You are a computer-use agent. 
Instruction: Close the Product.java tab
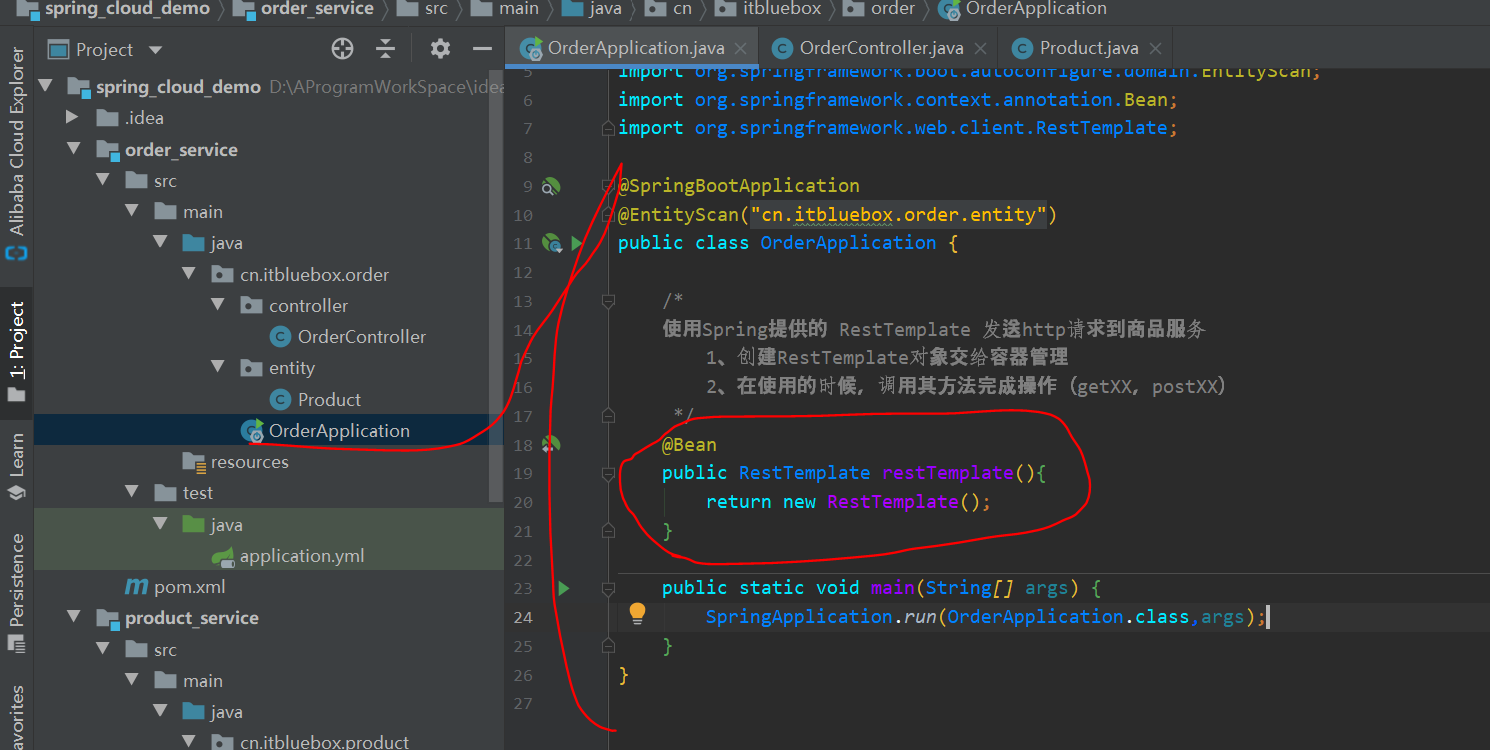coord(1156,49)
